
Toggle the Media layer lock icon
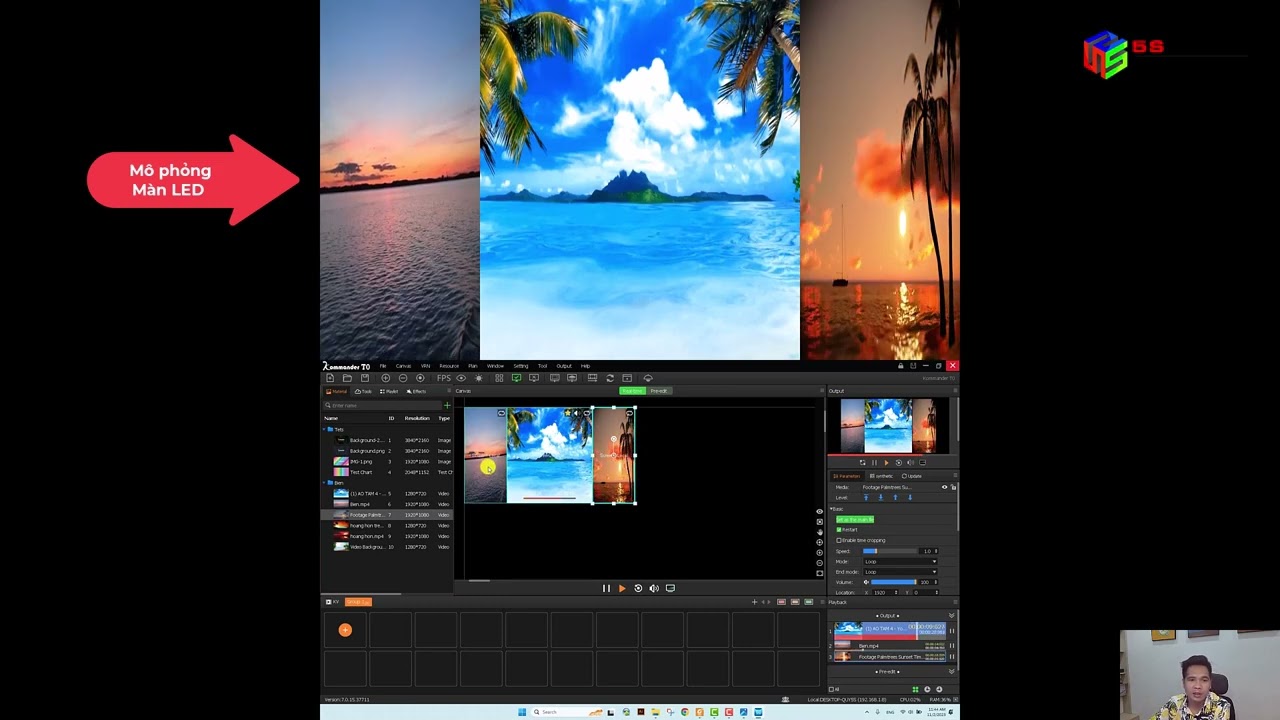pyautogui.click(x=953, y=487)
